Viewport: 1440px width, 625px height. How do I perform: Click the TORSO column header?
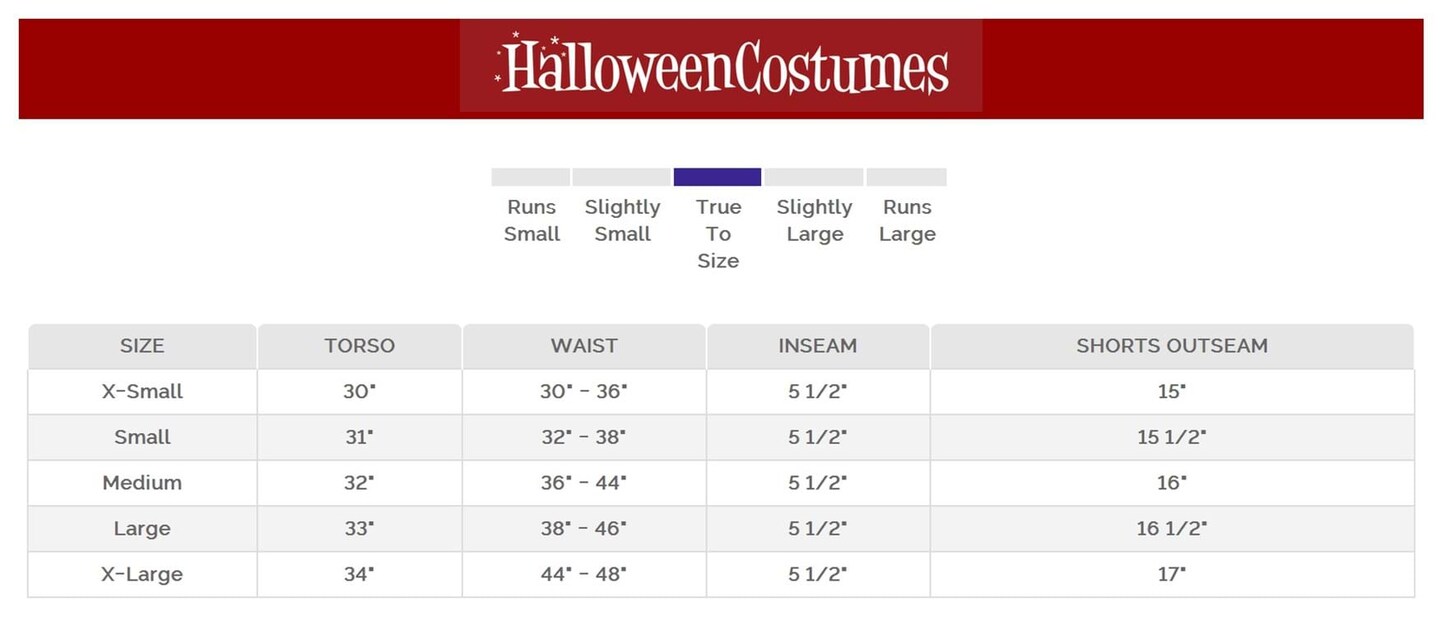(x=360, y=346)
